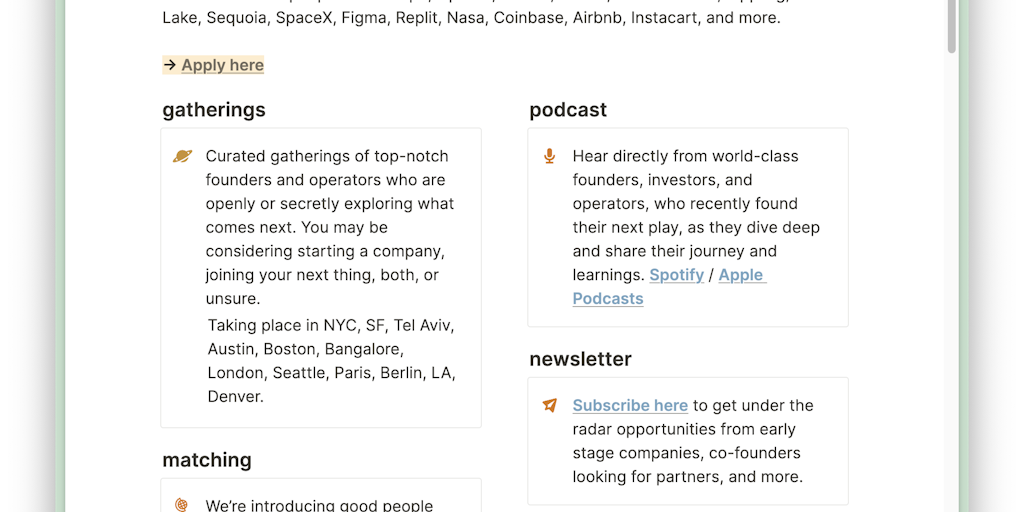
Task: Click the 'Taking place in NYC' cities text
Action: coord(331,360)
